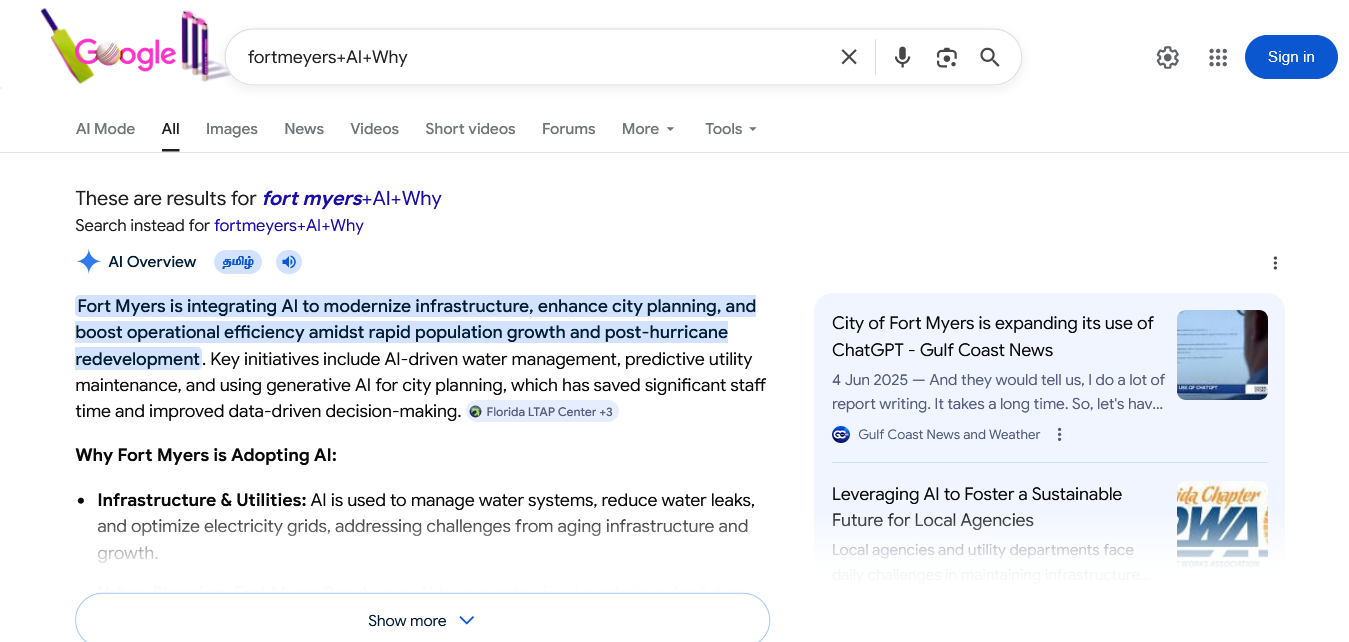Switch to the AI Mode tab

(105, 129)
